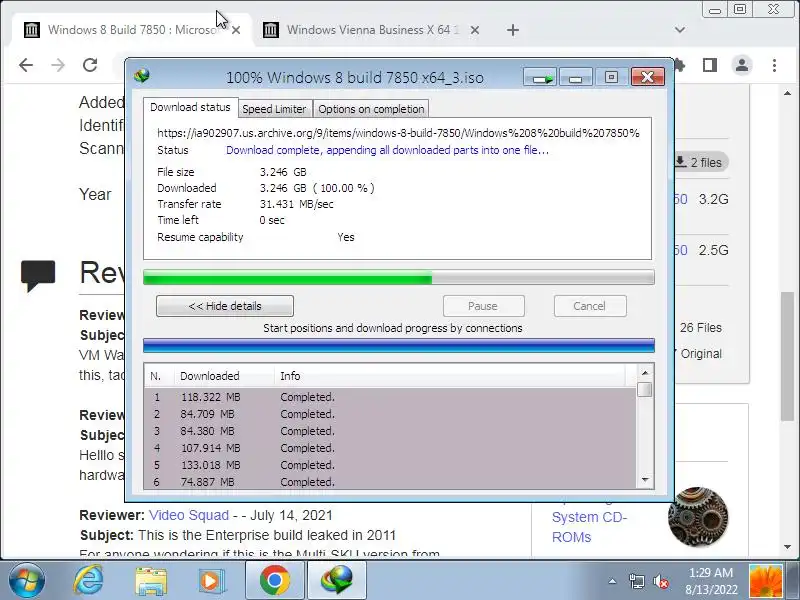Open the Speed Limiter tab
This screenshot has height=600, width=800.
(x=274, y=109)
